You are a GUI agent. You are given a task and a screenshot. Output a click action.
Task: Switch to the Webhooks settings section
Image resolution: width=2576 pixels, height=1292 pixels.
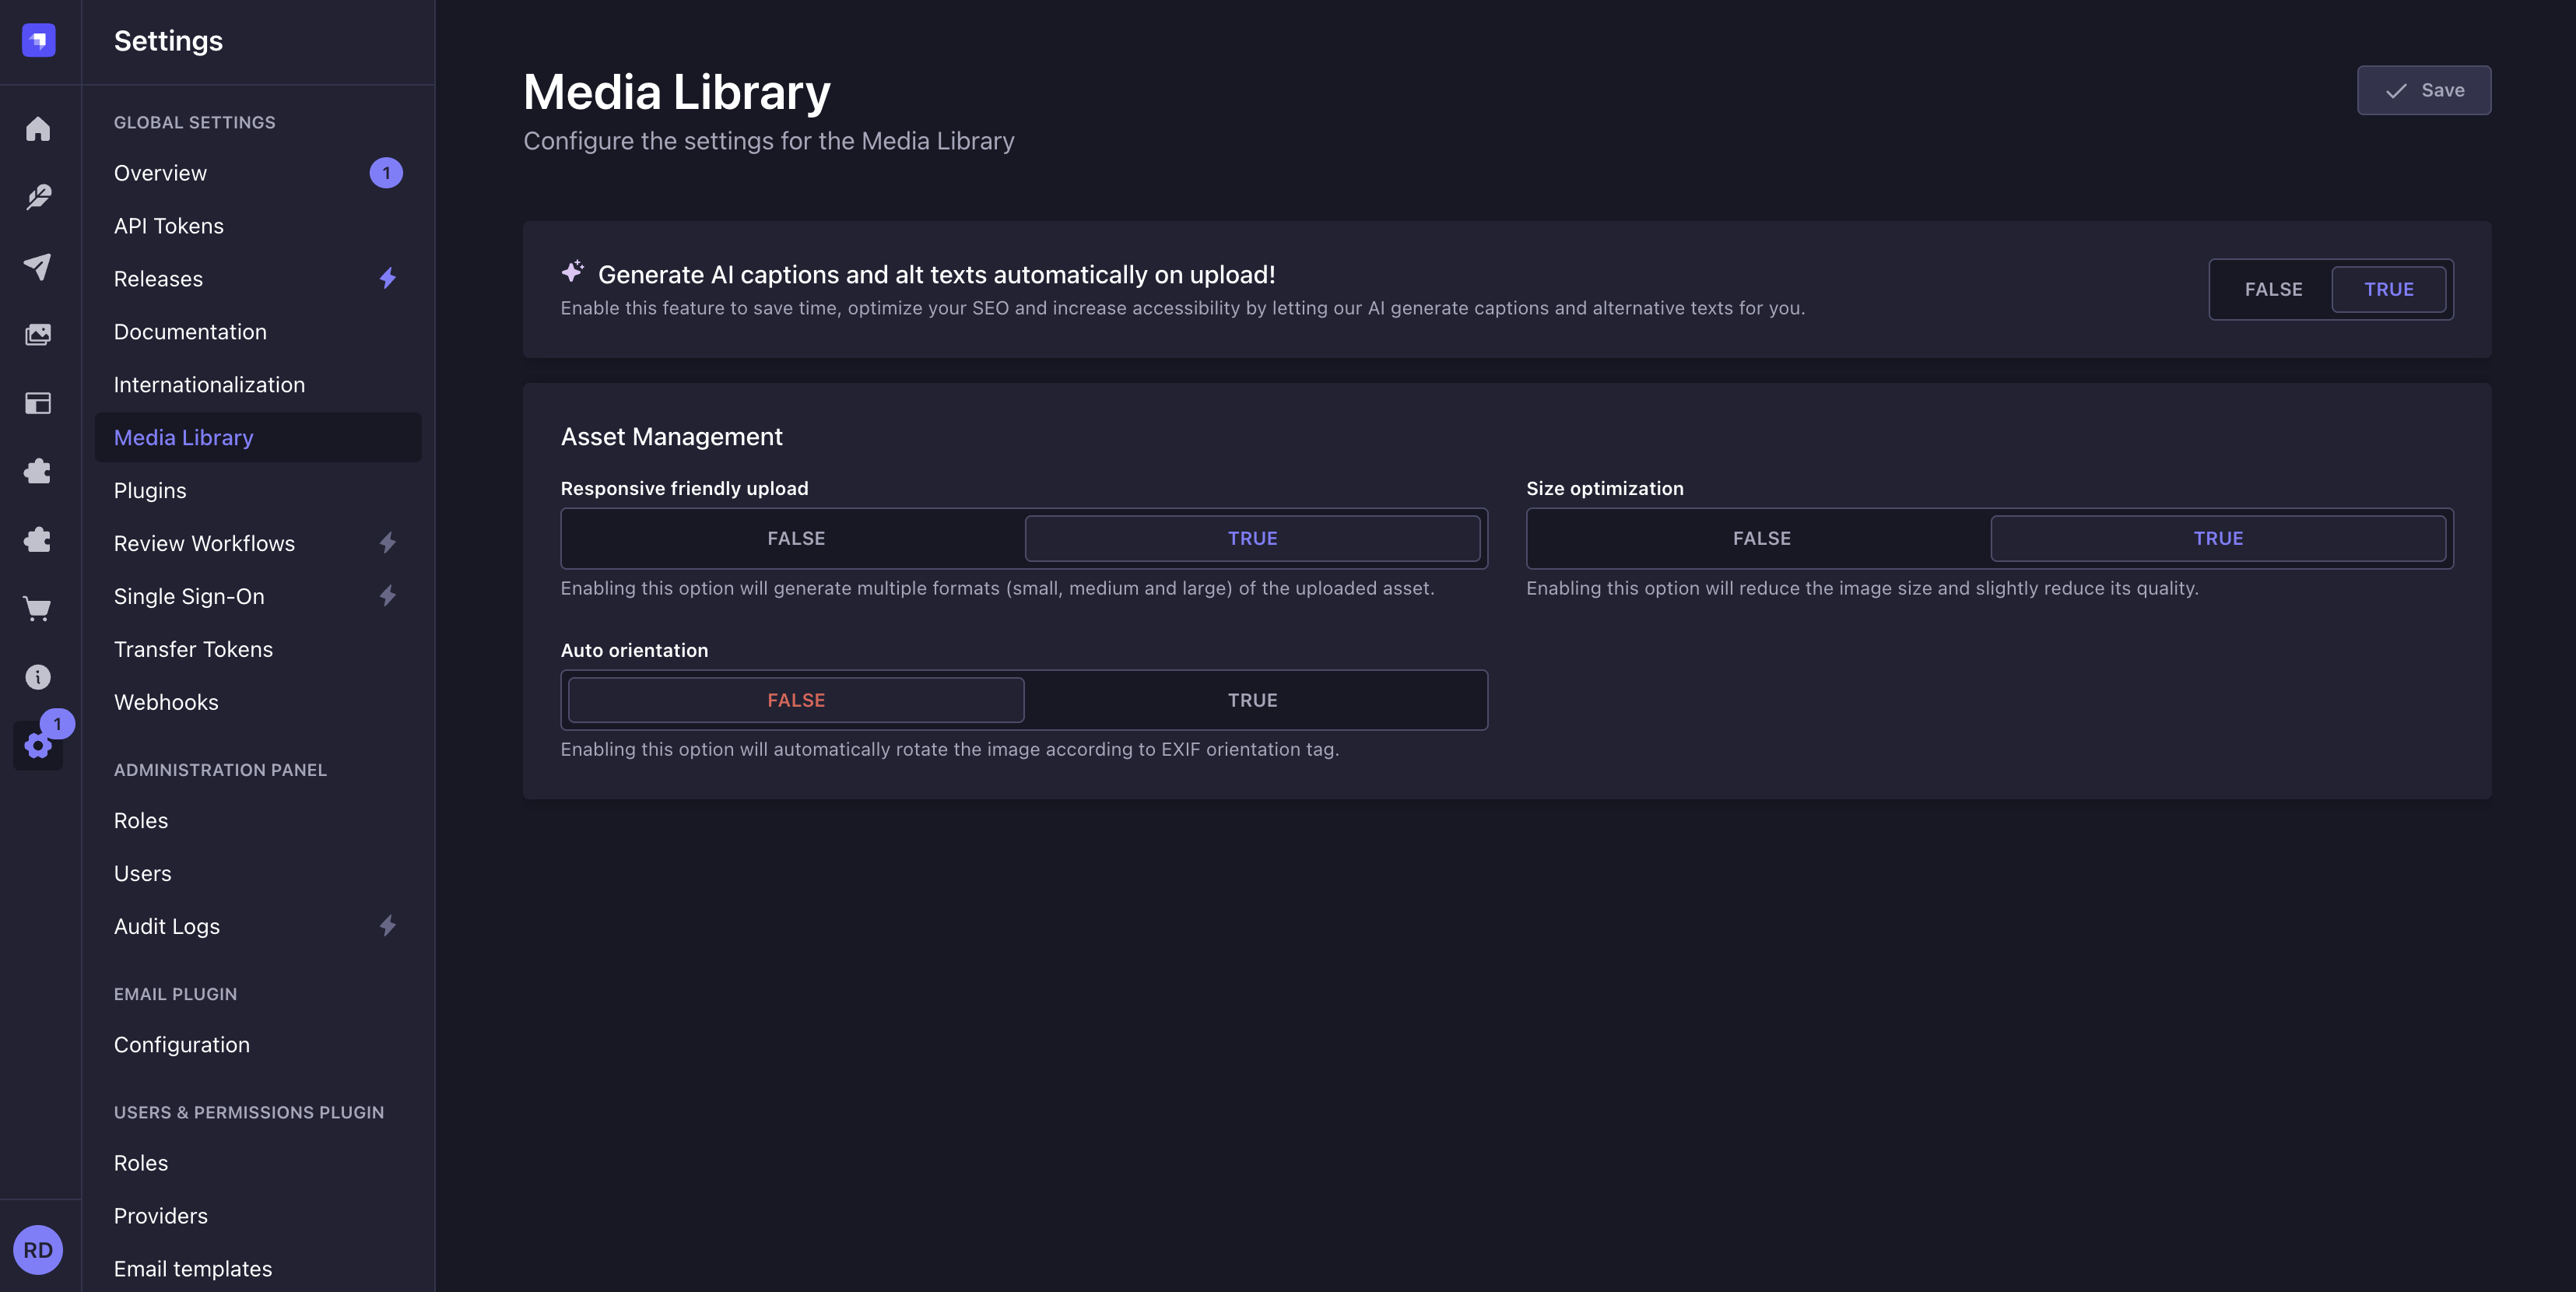[167, 702]
